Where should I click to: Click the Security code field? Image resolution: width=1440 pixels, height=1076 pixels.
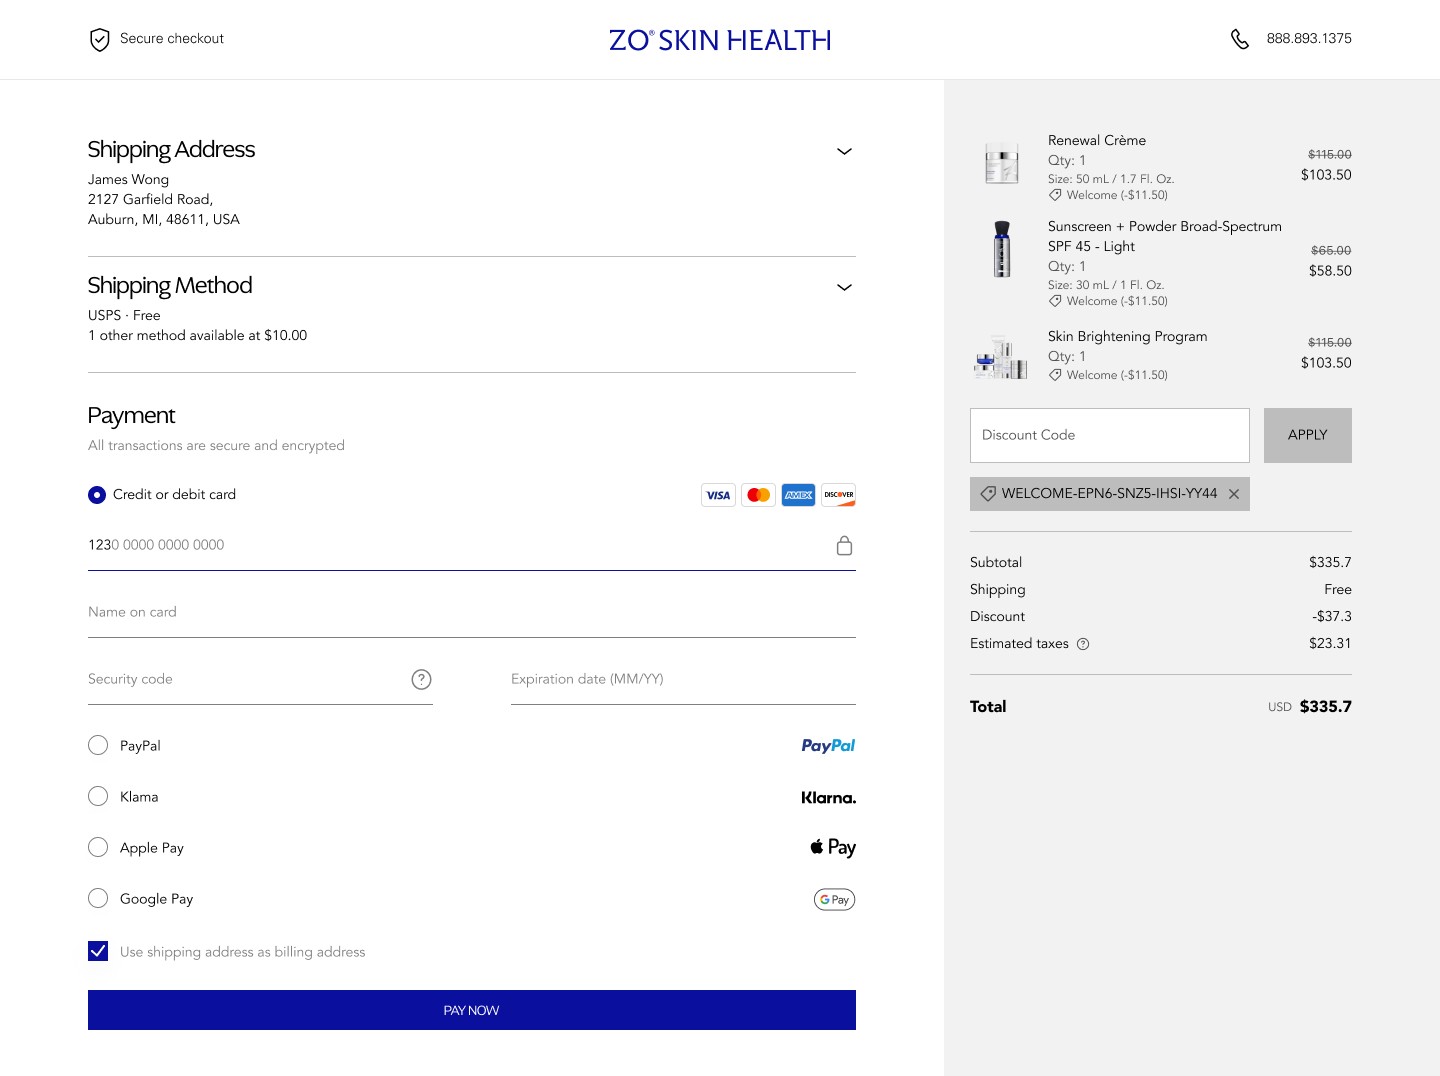pyautogui.click(x=260, y=679)
